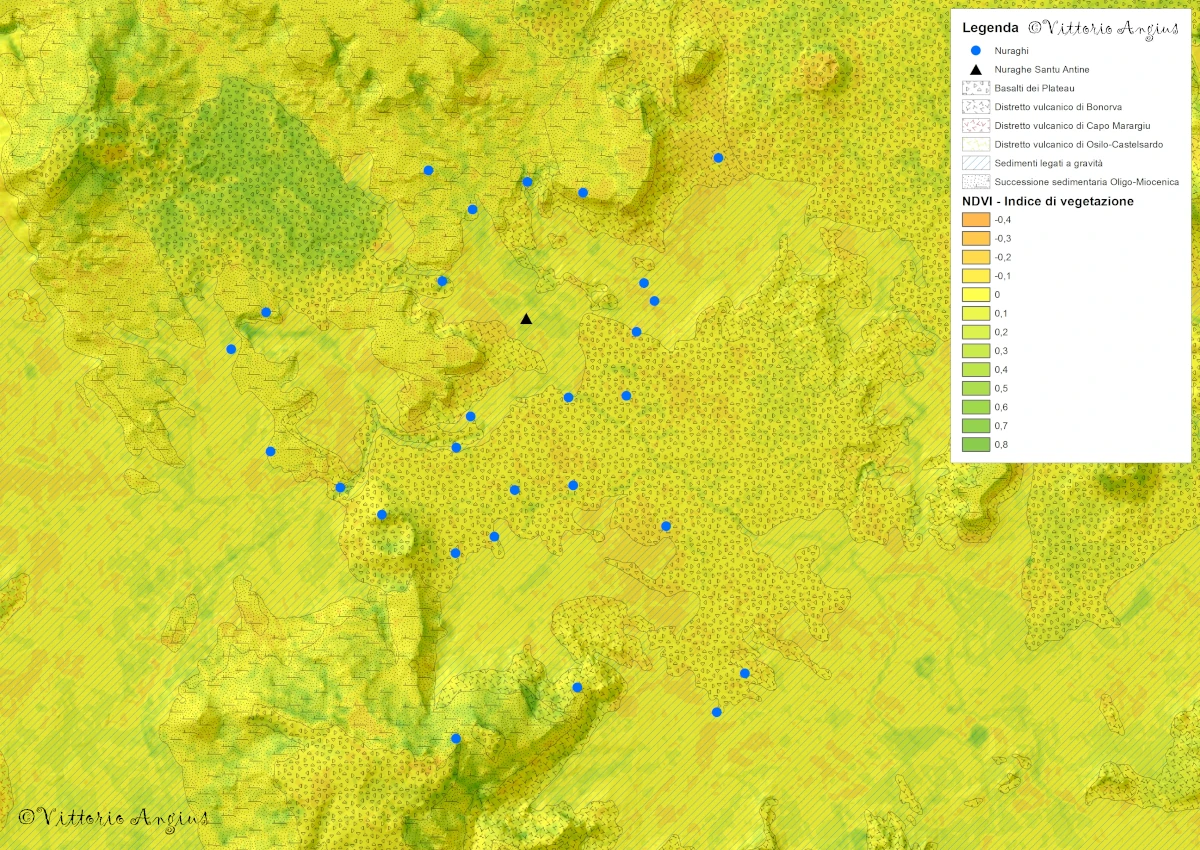Image resolution: width=1200 pixels, height=850 pixels.
Task: Click the 'Legenda' heading text
Action: 990,28
